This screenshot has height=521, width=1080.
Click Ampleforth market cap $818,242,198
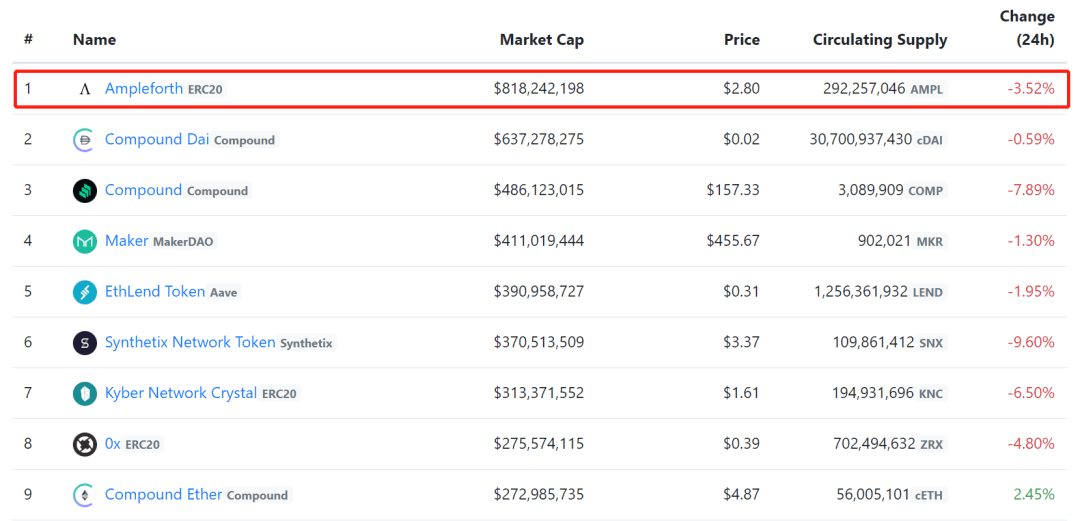click(539, 88)
